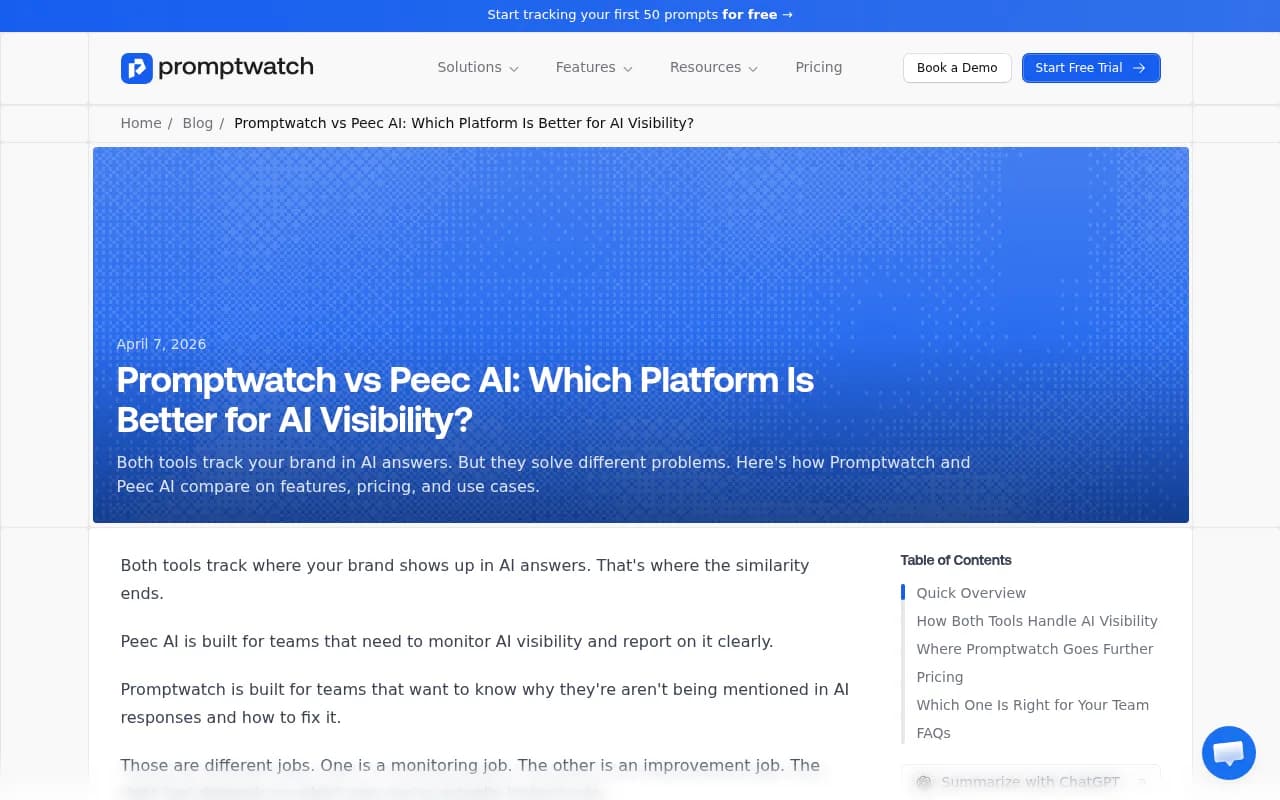The width and height of the screenshot is (1280, 800).
Task: Expand the Resources dropdown menu
Action: coord(714,67)
